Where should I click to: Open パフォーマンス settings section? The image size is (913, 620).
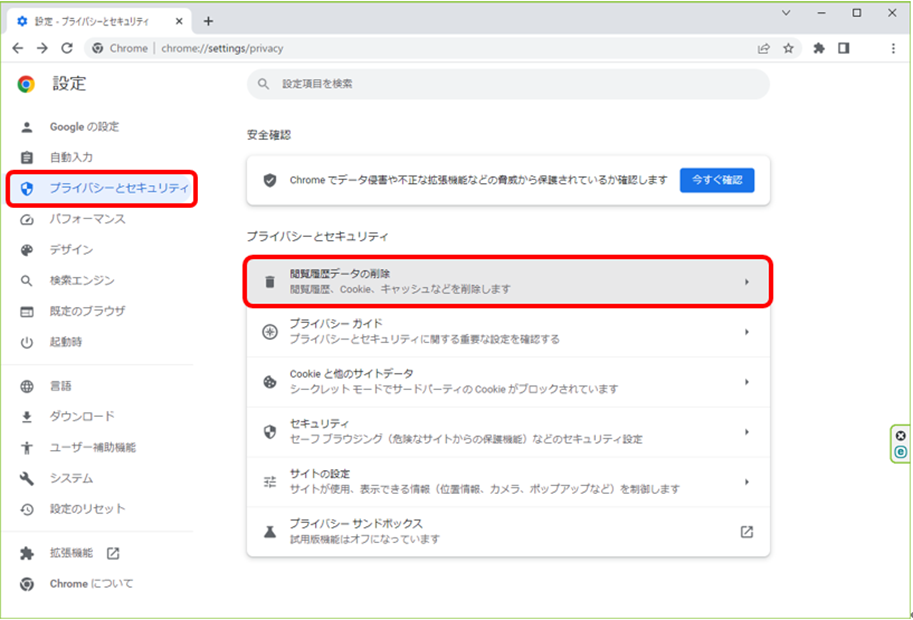pos(87,219)
